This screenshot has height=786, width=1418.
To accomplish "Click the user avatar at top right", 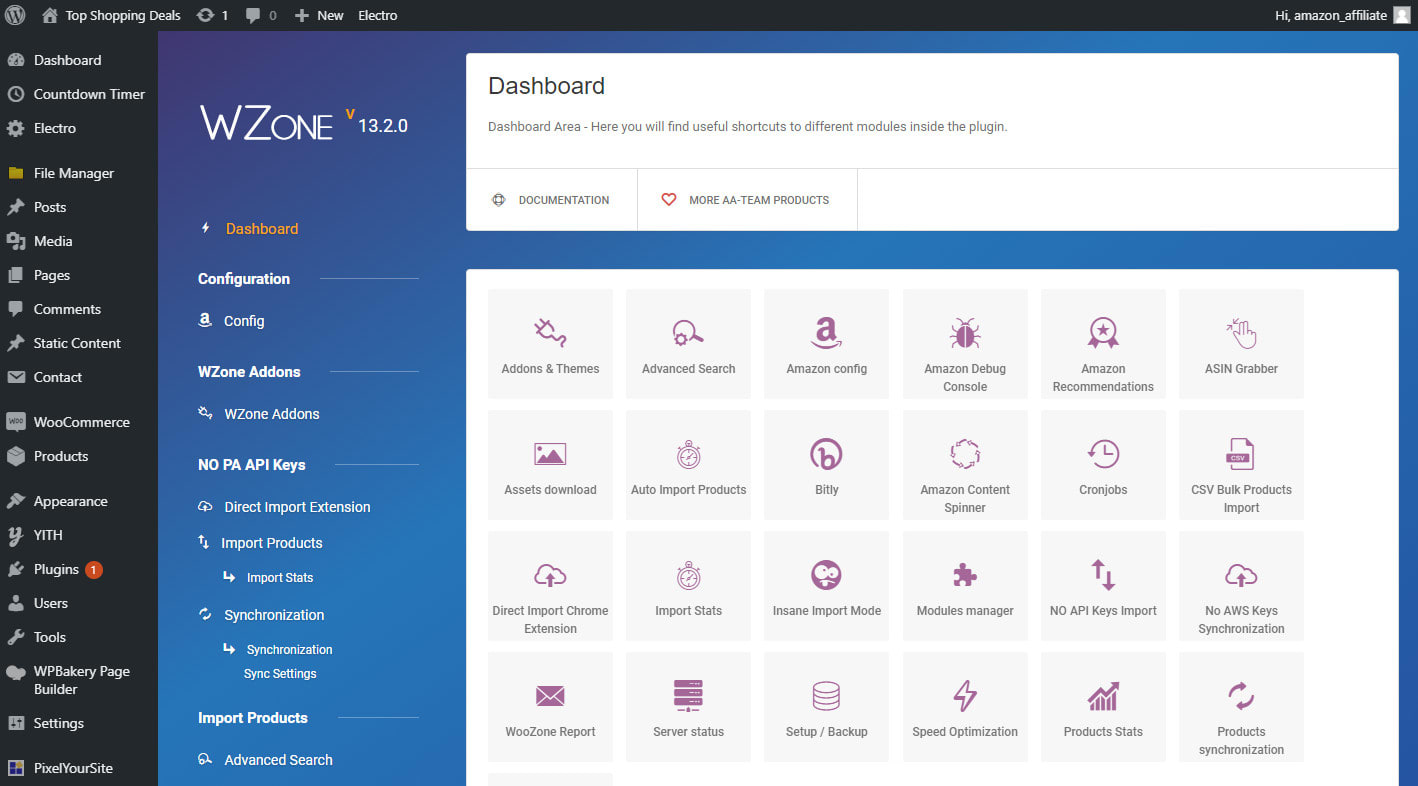I will tap(1401, 15).
